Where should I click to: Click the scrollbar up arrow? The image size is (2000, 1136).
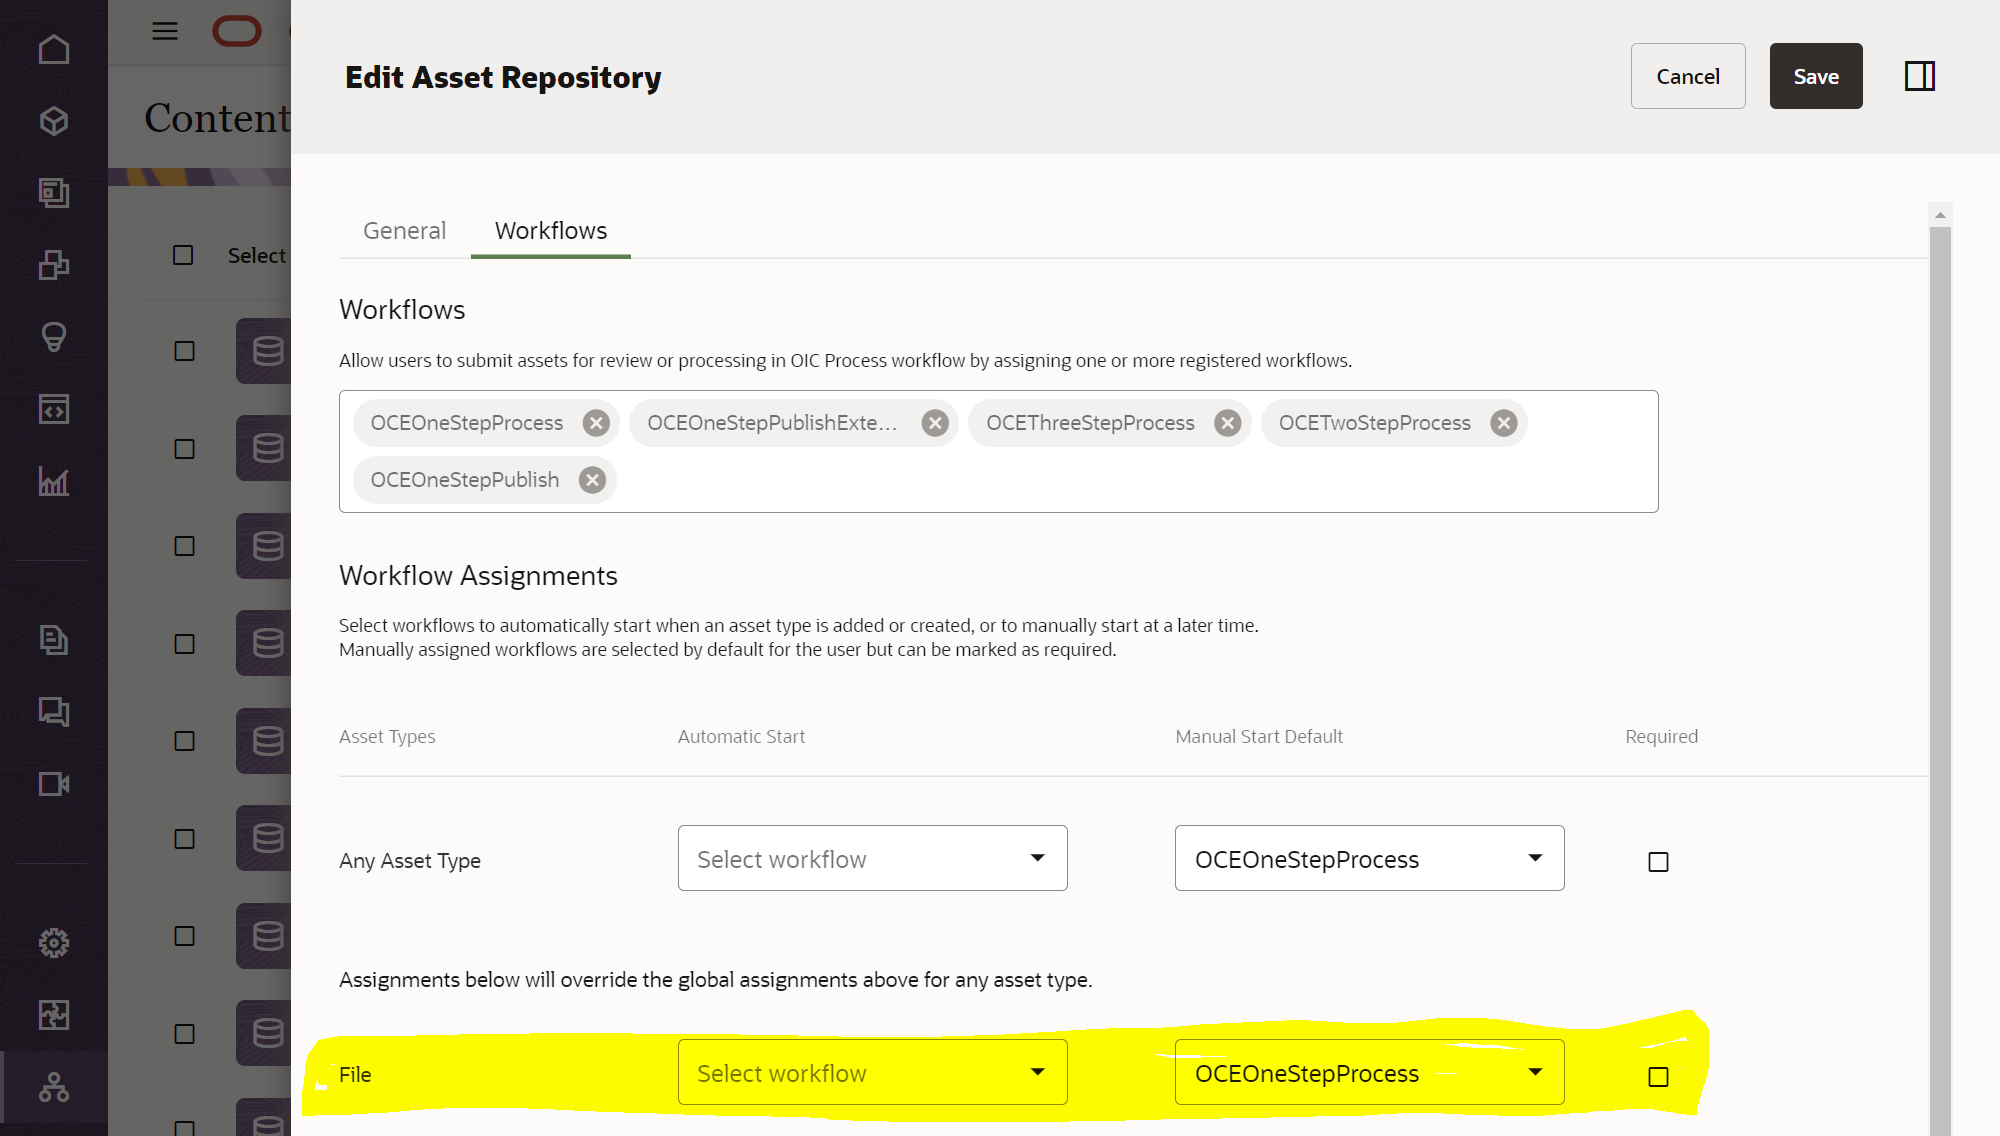(1940, 215)
